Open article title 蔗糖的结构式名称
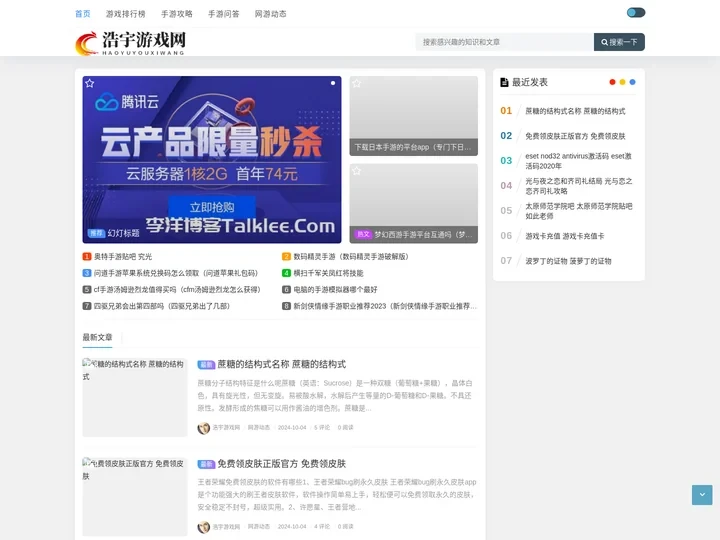Screen dimensions: 720x540 coord(281,364)
